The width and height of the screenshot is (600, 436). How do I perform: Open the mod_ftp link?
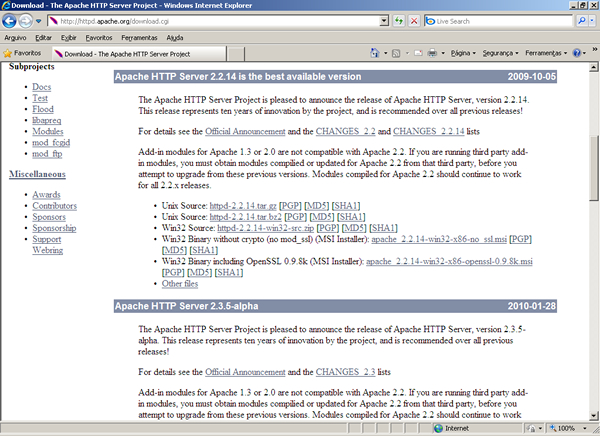pyautogui.click(x=47, y=153)
